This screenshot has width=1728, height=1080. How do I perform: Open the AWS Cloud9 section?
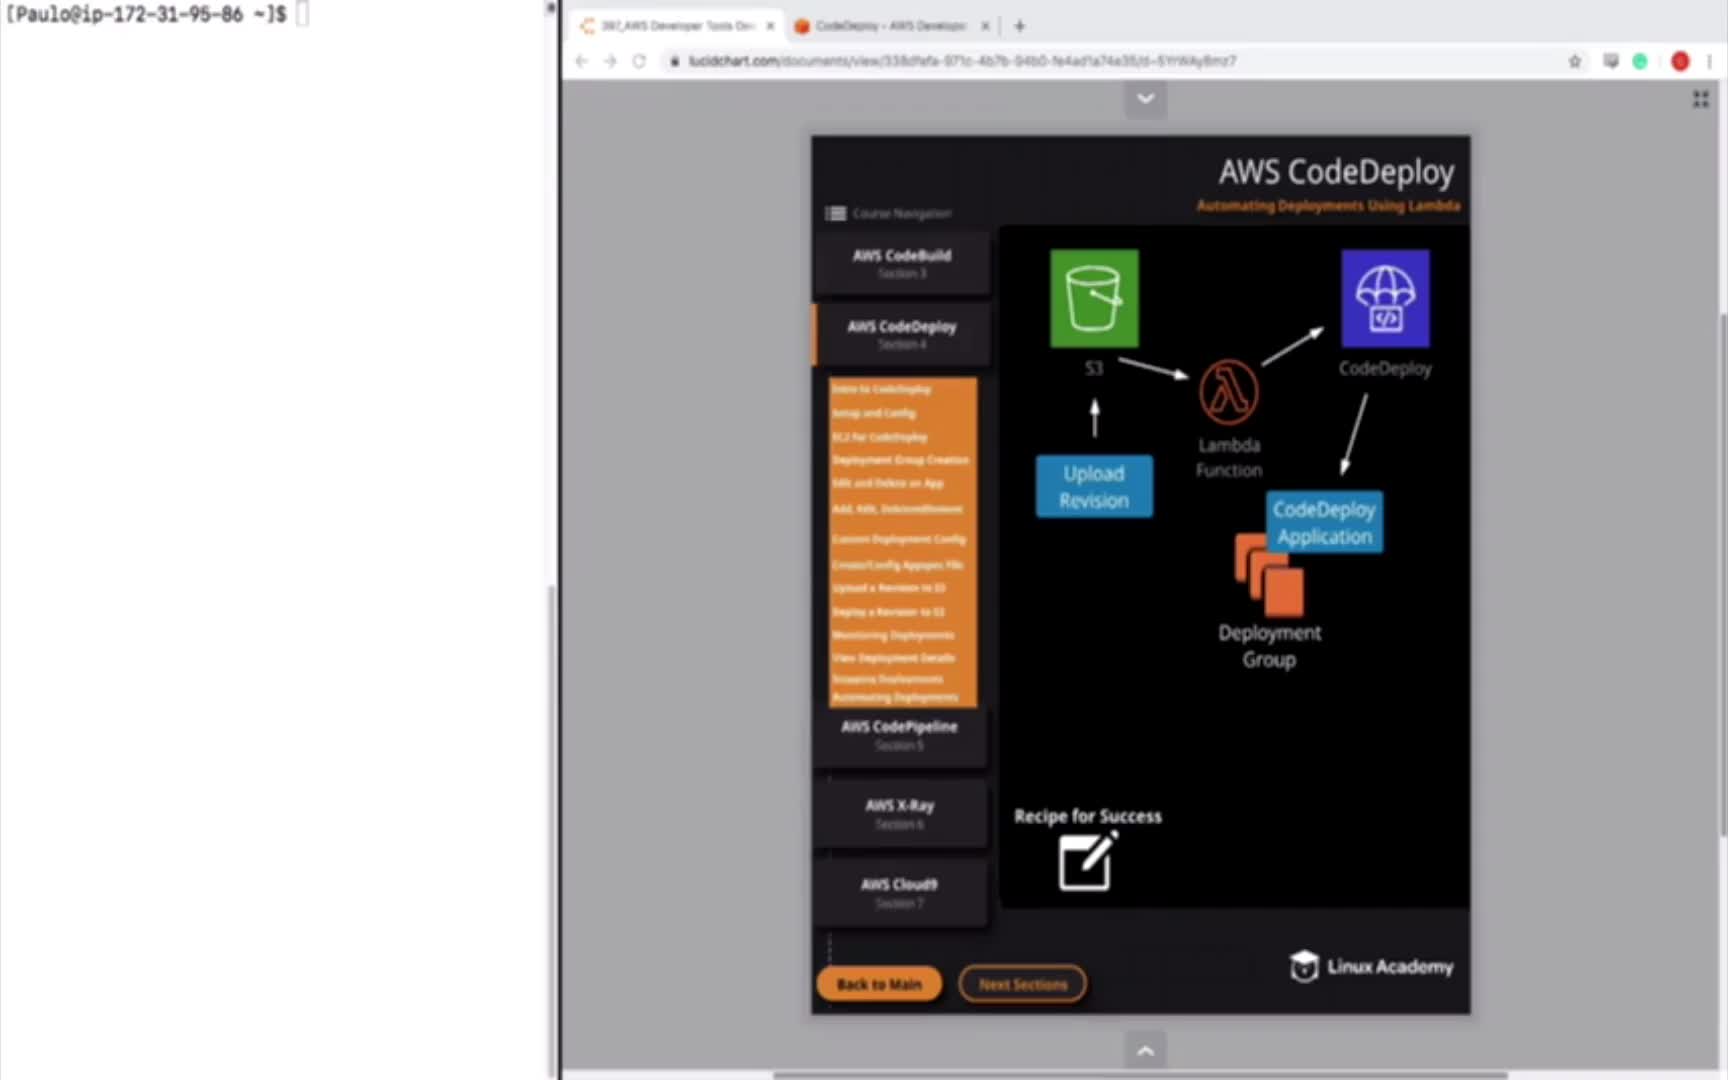point(899,893)
